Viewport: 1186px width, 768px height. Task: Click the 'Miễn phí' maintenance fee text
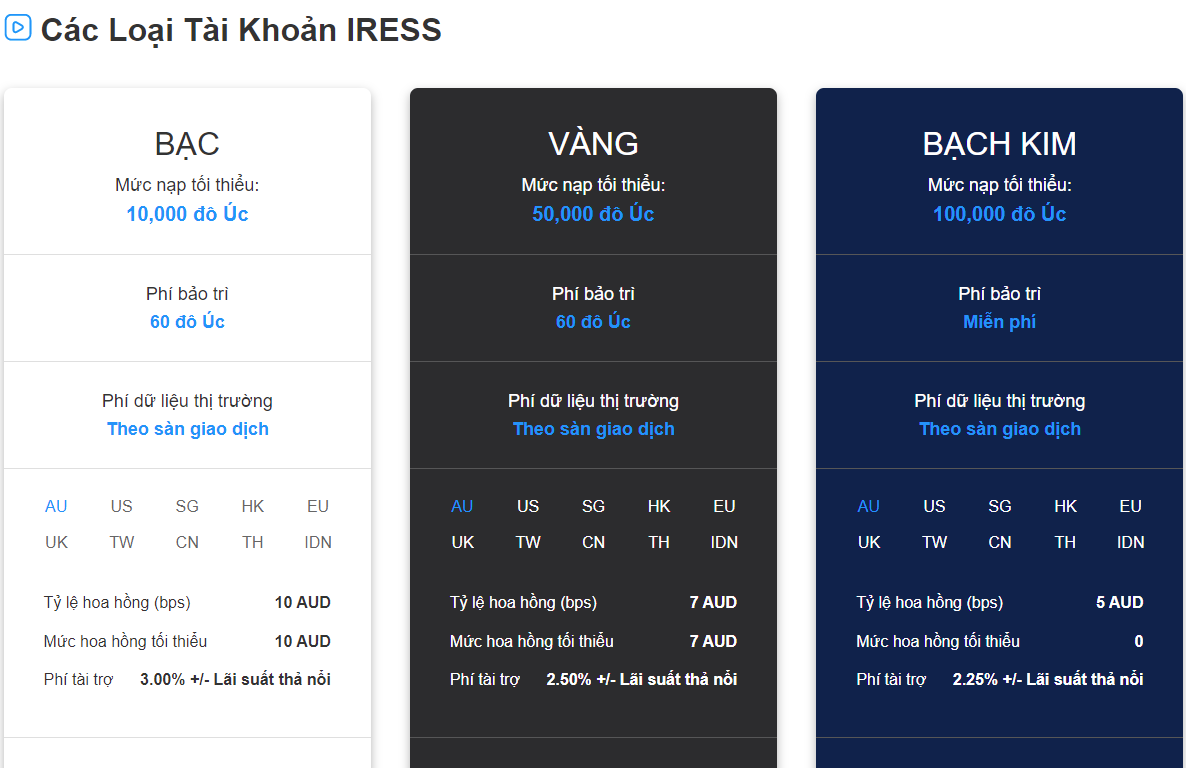[999, 322]
